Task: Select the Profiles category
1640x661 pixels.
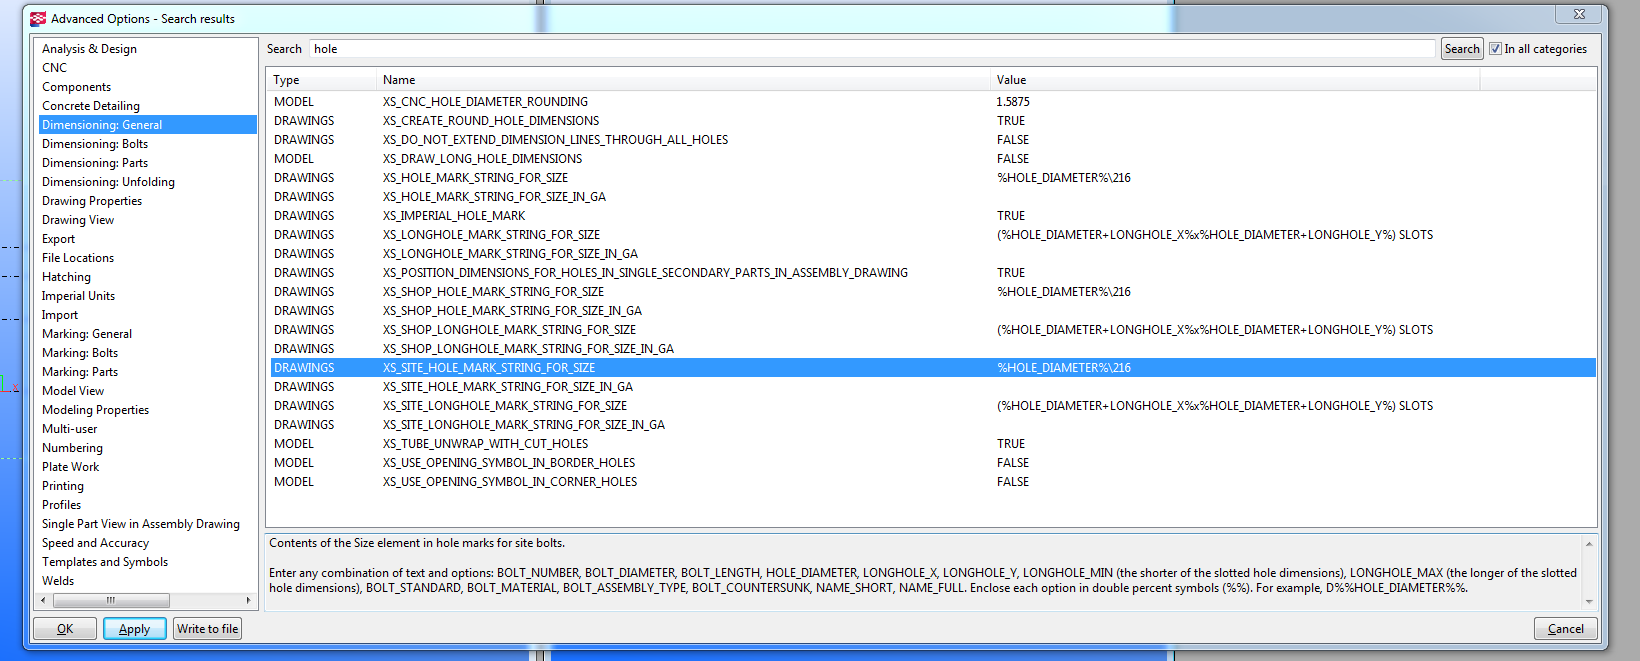Action: [62, 505]
